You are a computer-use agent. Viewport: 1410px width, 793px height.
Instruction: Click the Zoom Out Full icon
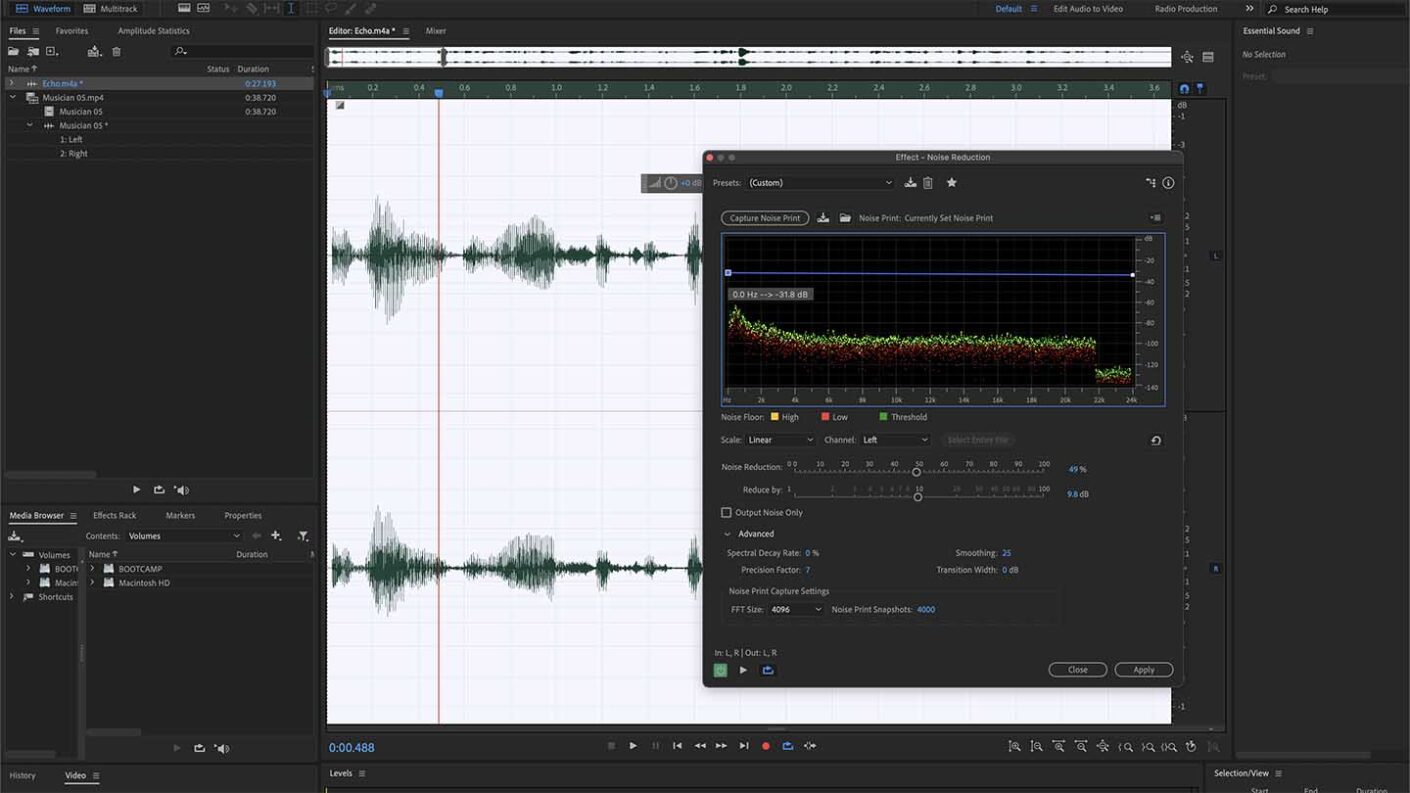1103,746
